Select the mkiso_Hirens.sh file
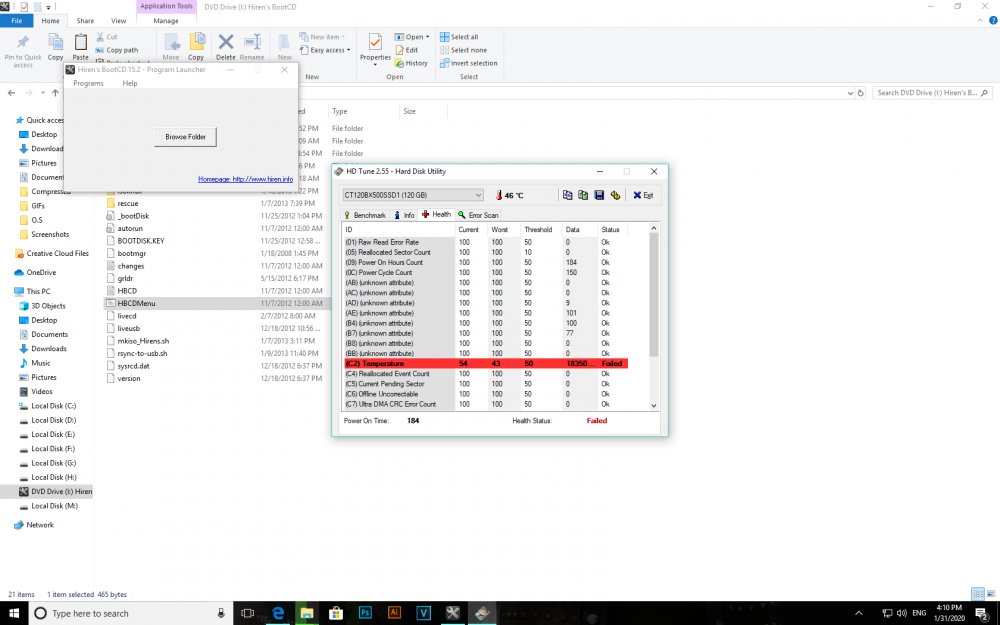 click(x=143, y=341)
